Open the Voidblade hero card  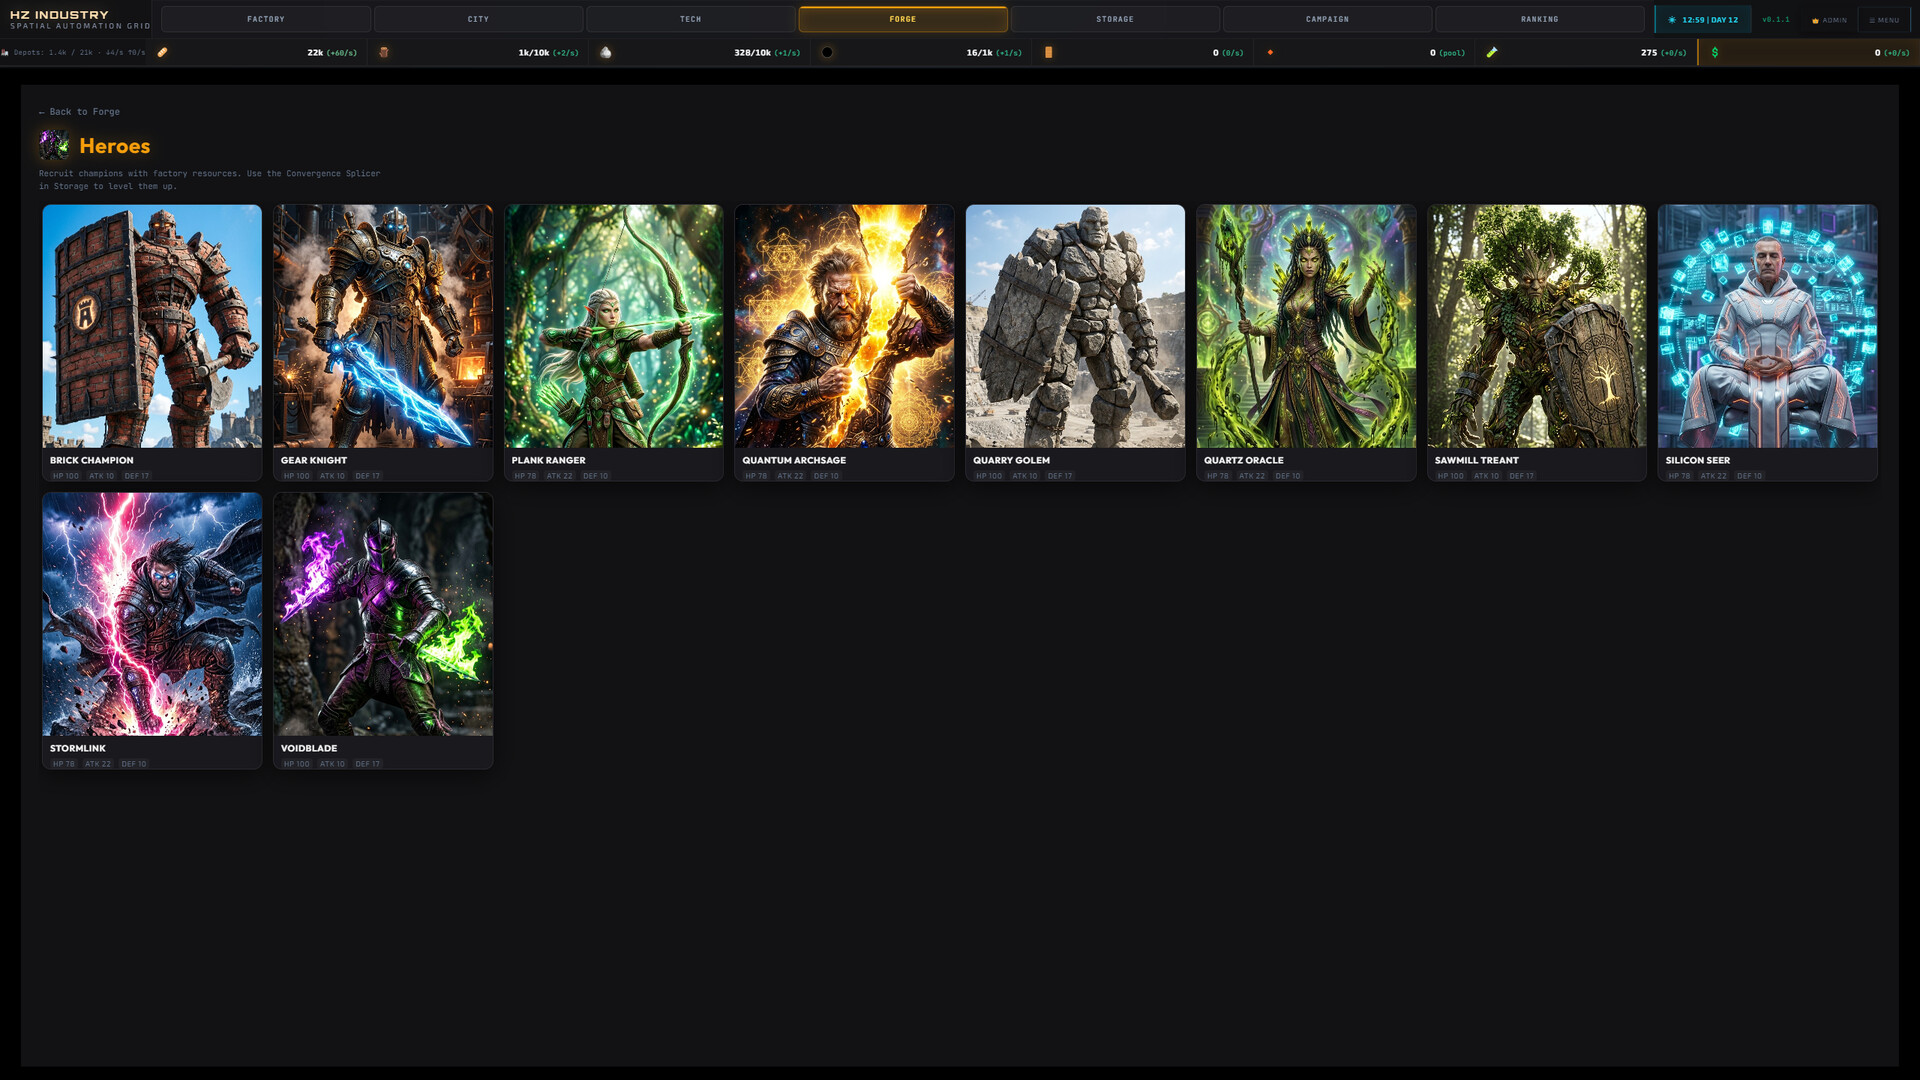click(x=383, y=630)
